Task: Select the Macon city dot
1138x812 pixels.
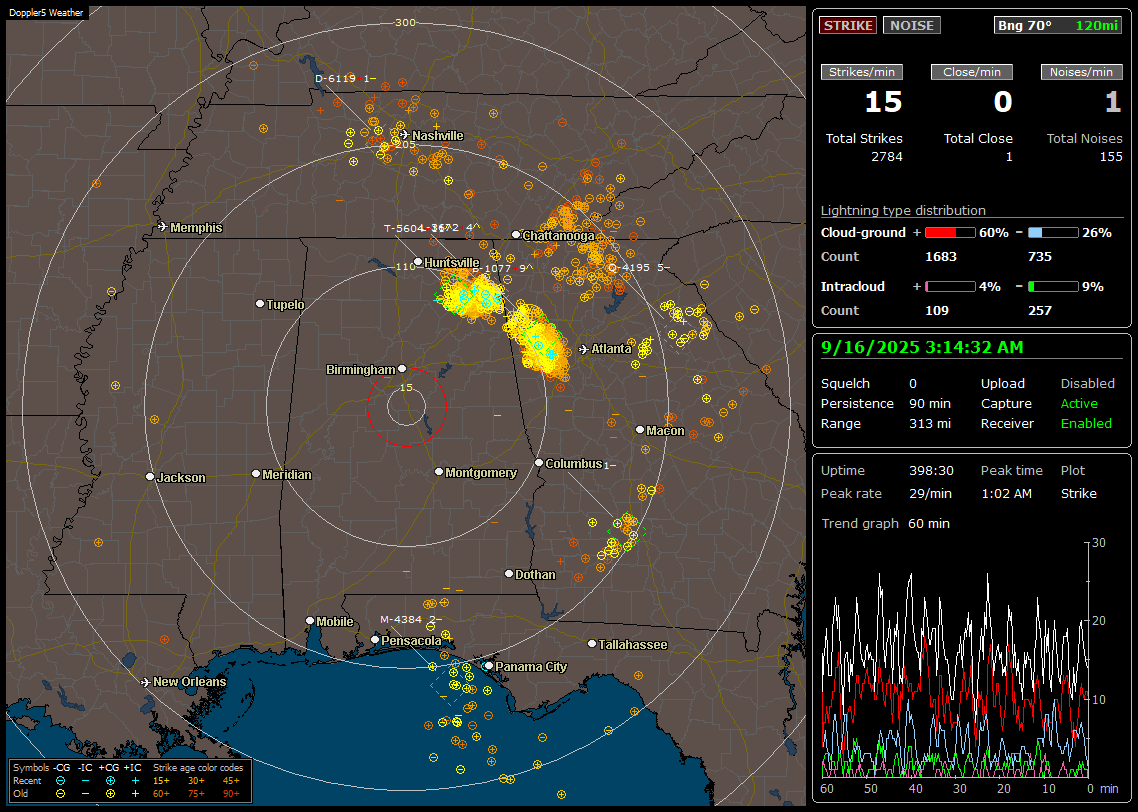Action: [x=639, y=430]
